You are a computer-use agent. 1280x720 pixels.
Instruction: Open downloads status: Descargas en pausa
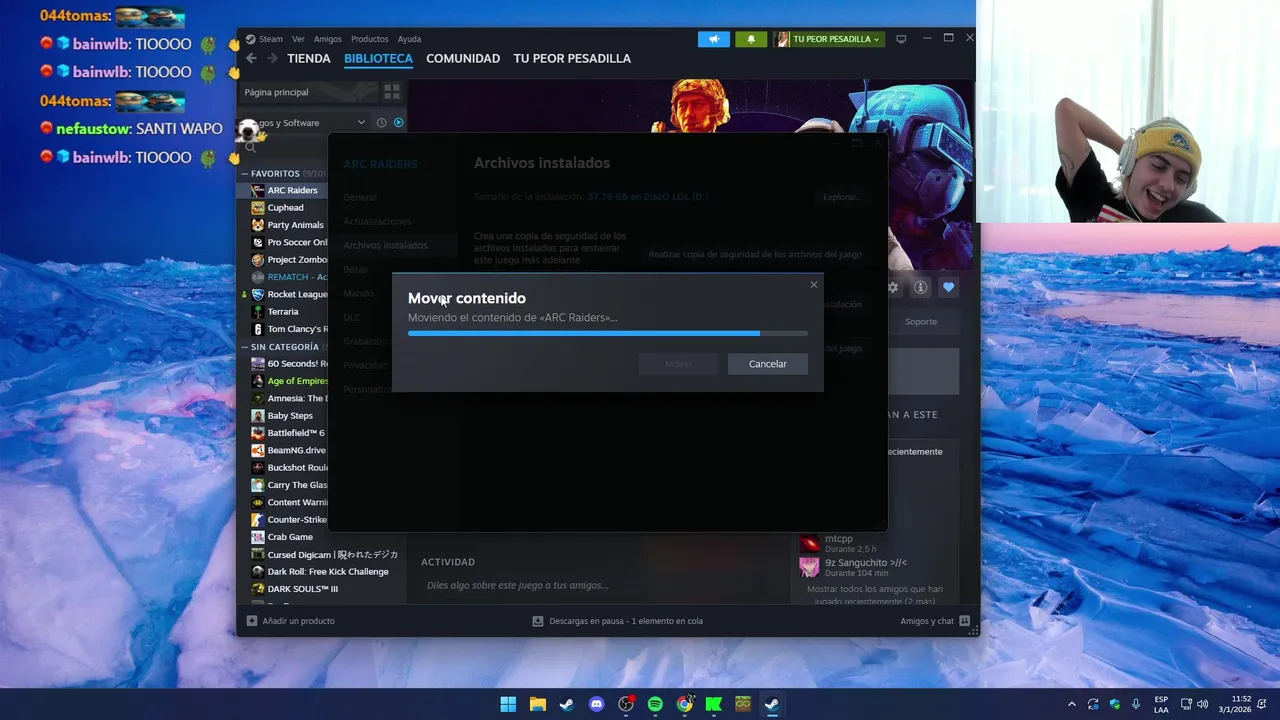[618, 621]
